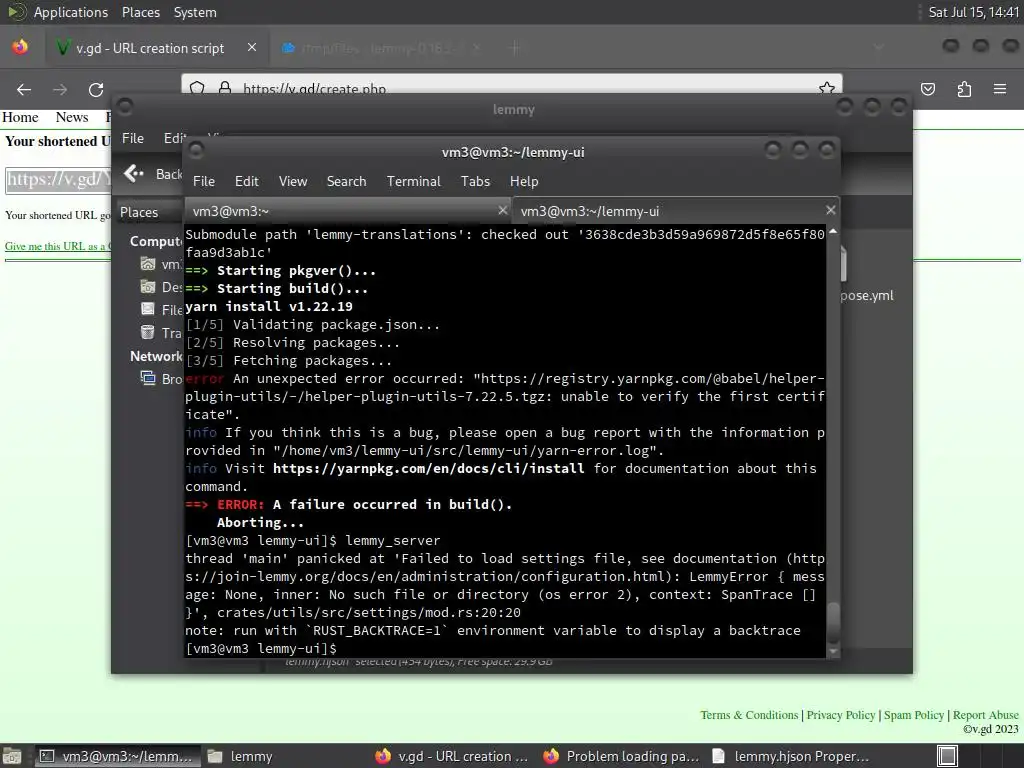1024x768 pixels.
Task: Select Trash icon in file manager sidebar
Action: [x=148, y=332]
